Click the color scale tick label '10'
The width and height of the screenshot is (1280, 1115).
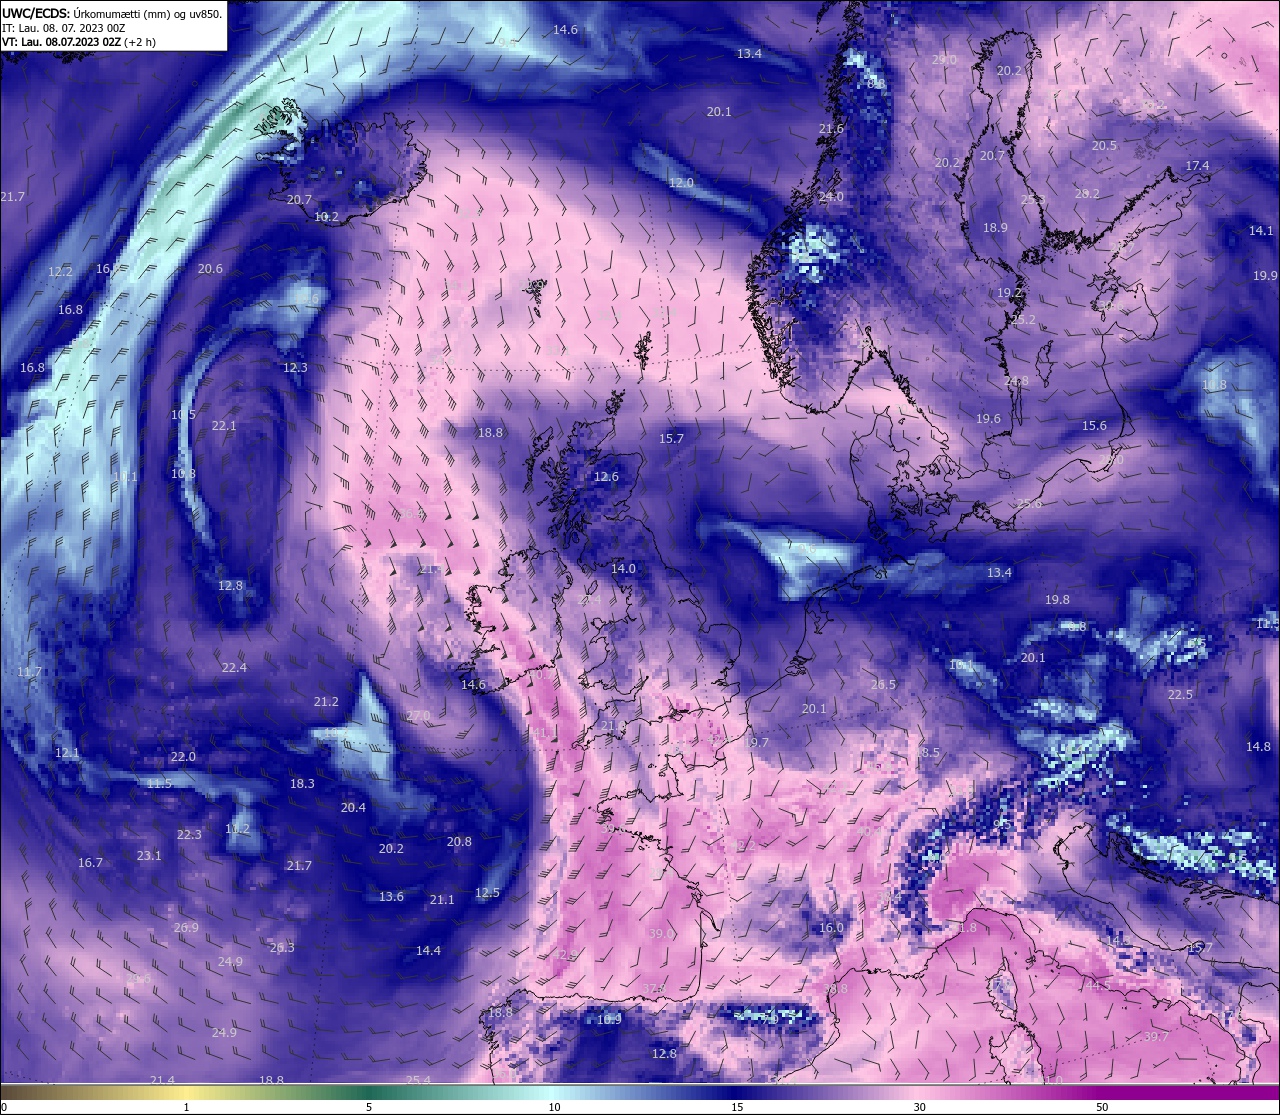point(553,1107)
